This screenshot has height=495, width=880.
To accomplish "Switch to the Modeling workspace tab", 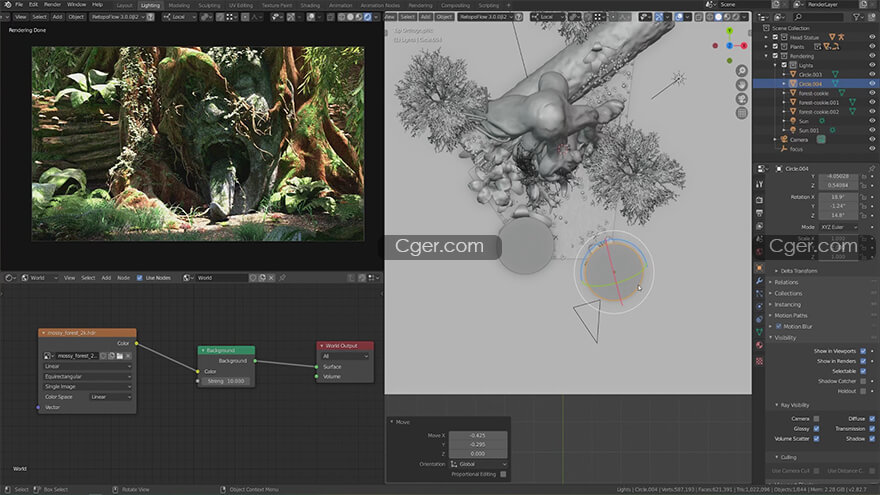I will 179,5.
